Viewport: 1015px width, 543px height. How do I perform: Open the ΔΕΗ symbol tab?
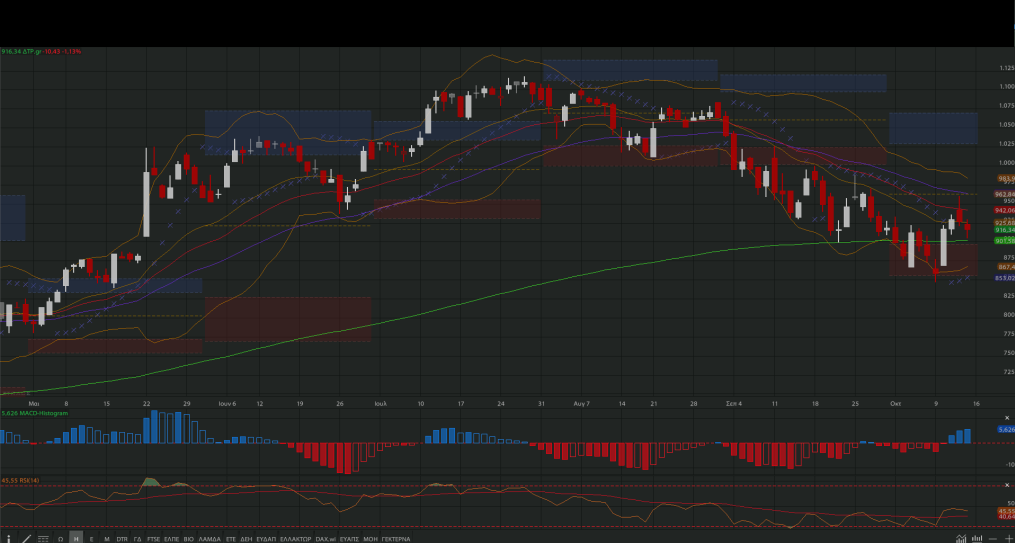click(x=246, y=538)
